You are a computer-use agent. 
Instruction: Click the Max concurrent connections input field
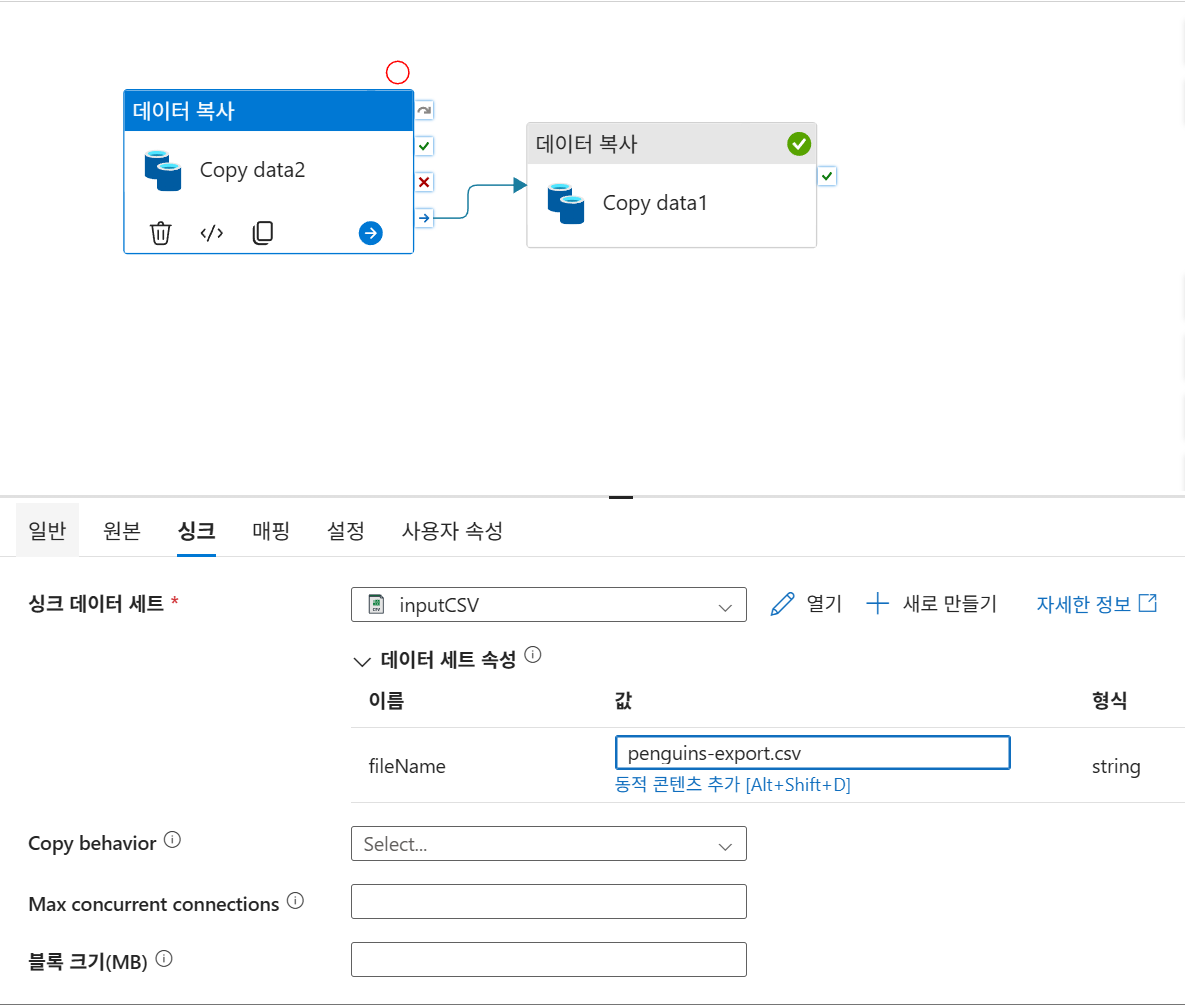[x=549, y=901]
